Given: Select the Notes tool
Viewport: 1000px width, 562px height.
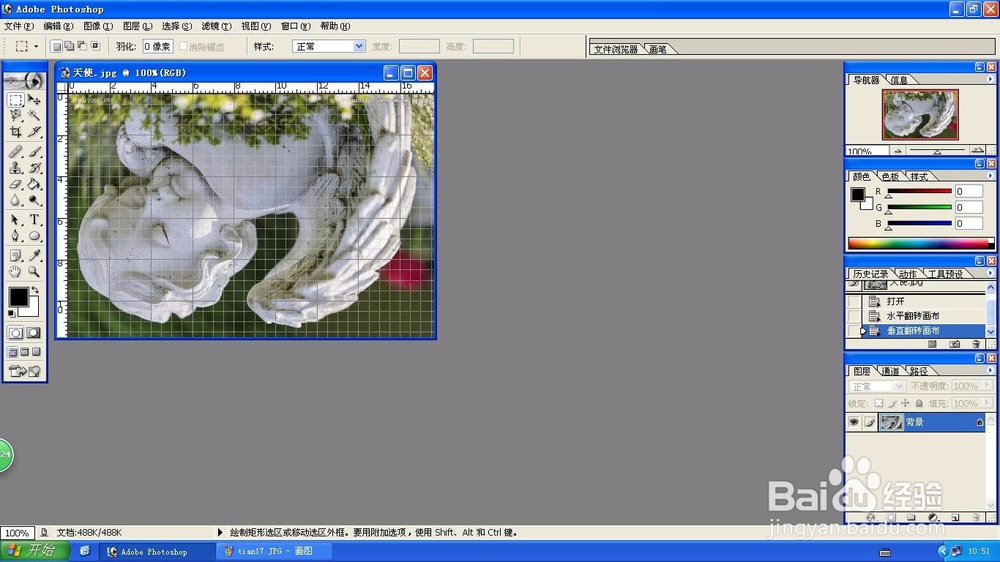Looking at the screenshot, I should point(16,256).
